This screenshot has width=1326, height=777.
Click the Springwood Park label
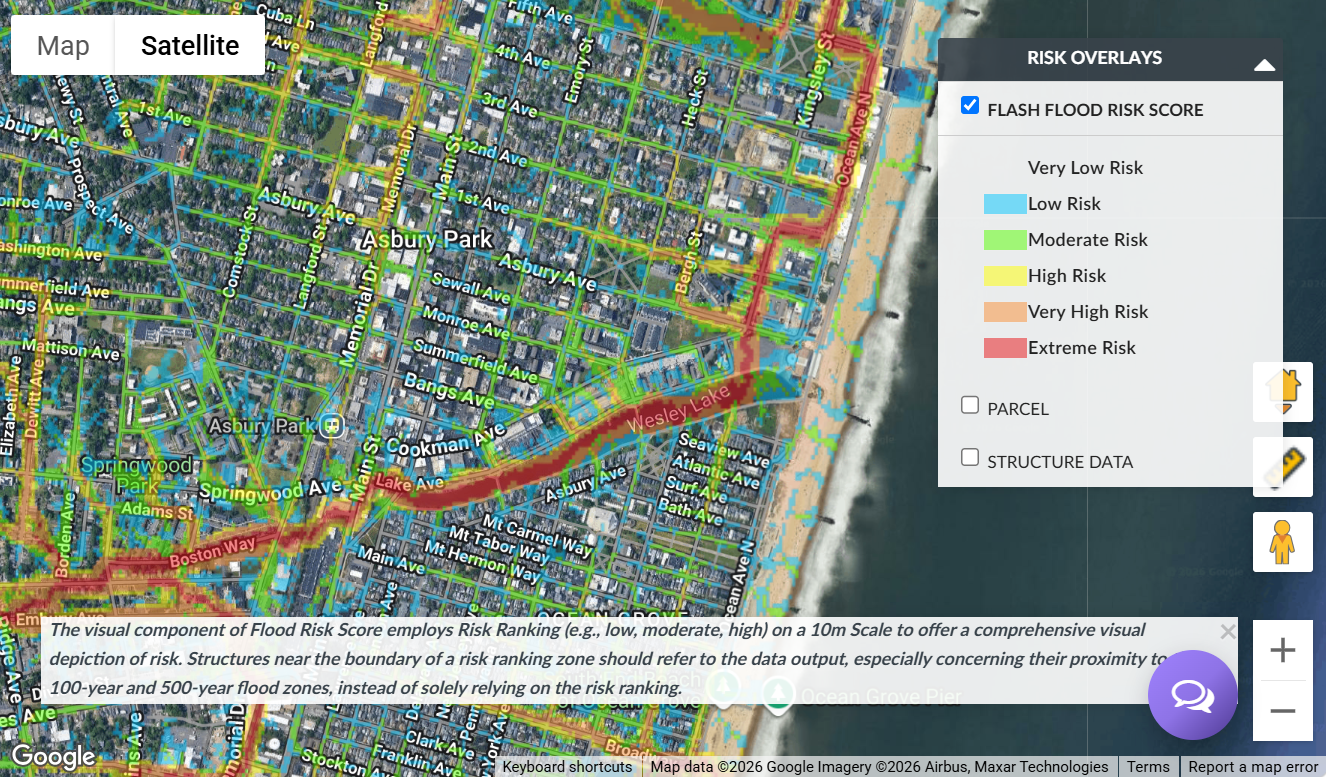coord(136,476)
